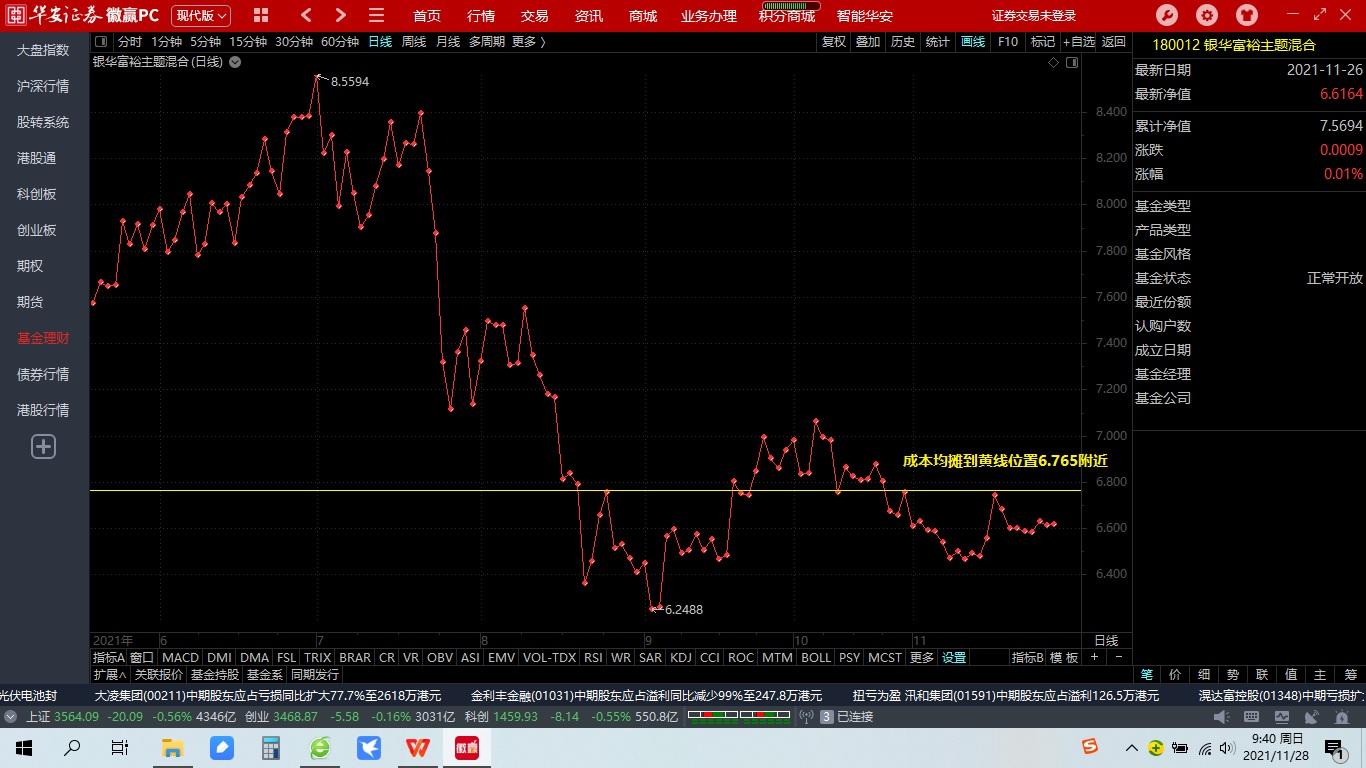
Task: Expand the index bar chevron beside 上证
Action: coord(10,717)
